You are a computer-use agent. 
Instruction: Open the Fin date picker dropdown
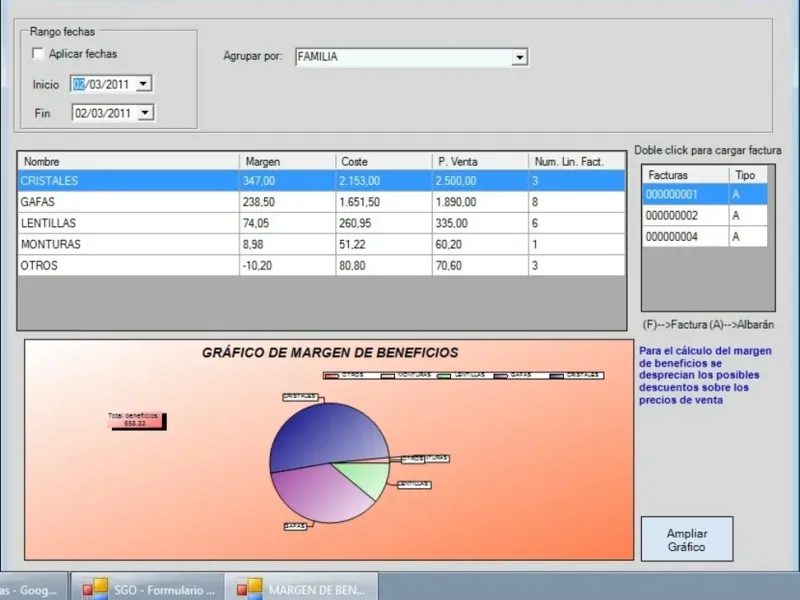tap(145, 113)
